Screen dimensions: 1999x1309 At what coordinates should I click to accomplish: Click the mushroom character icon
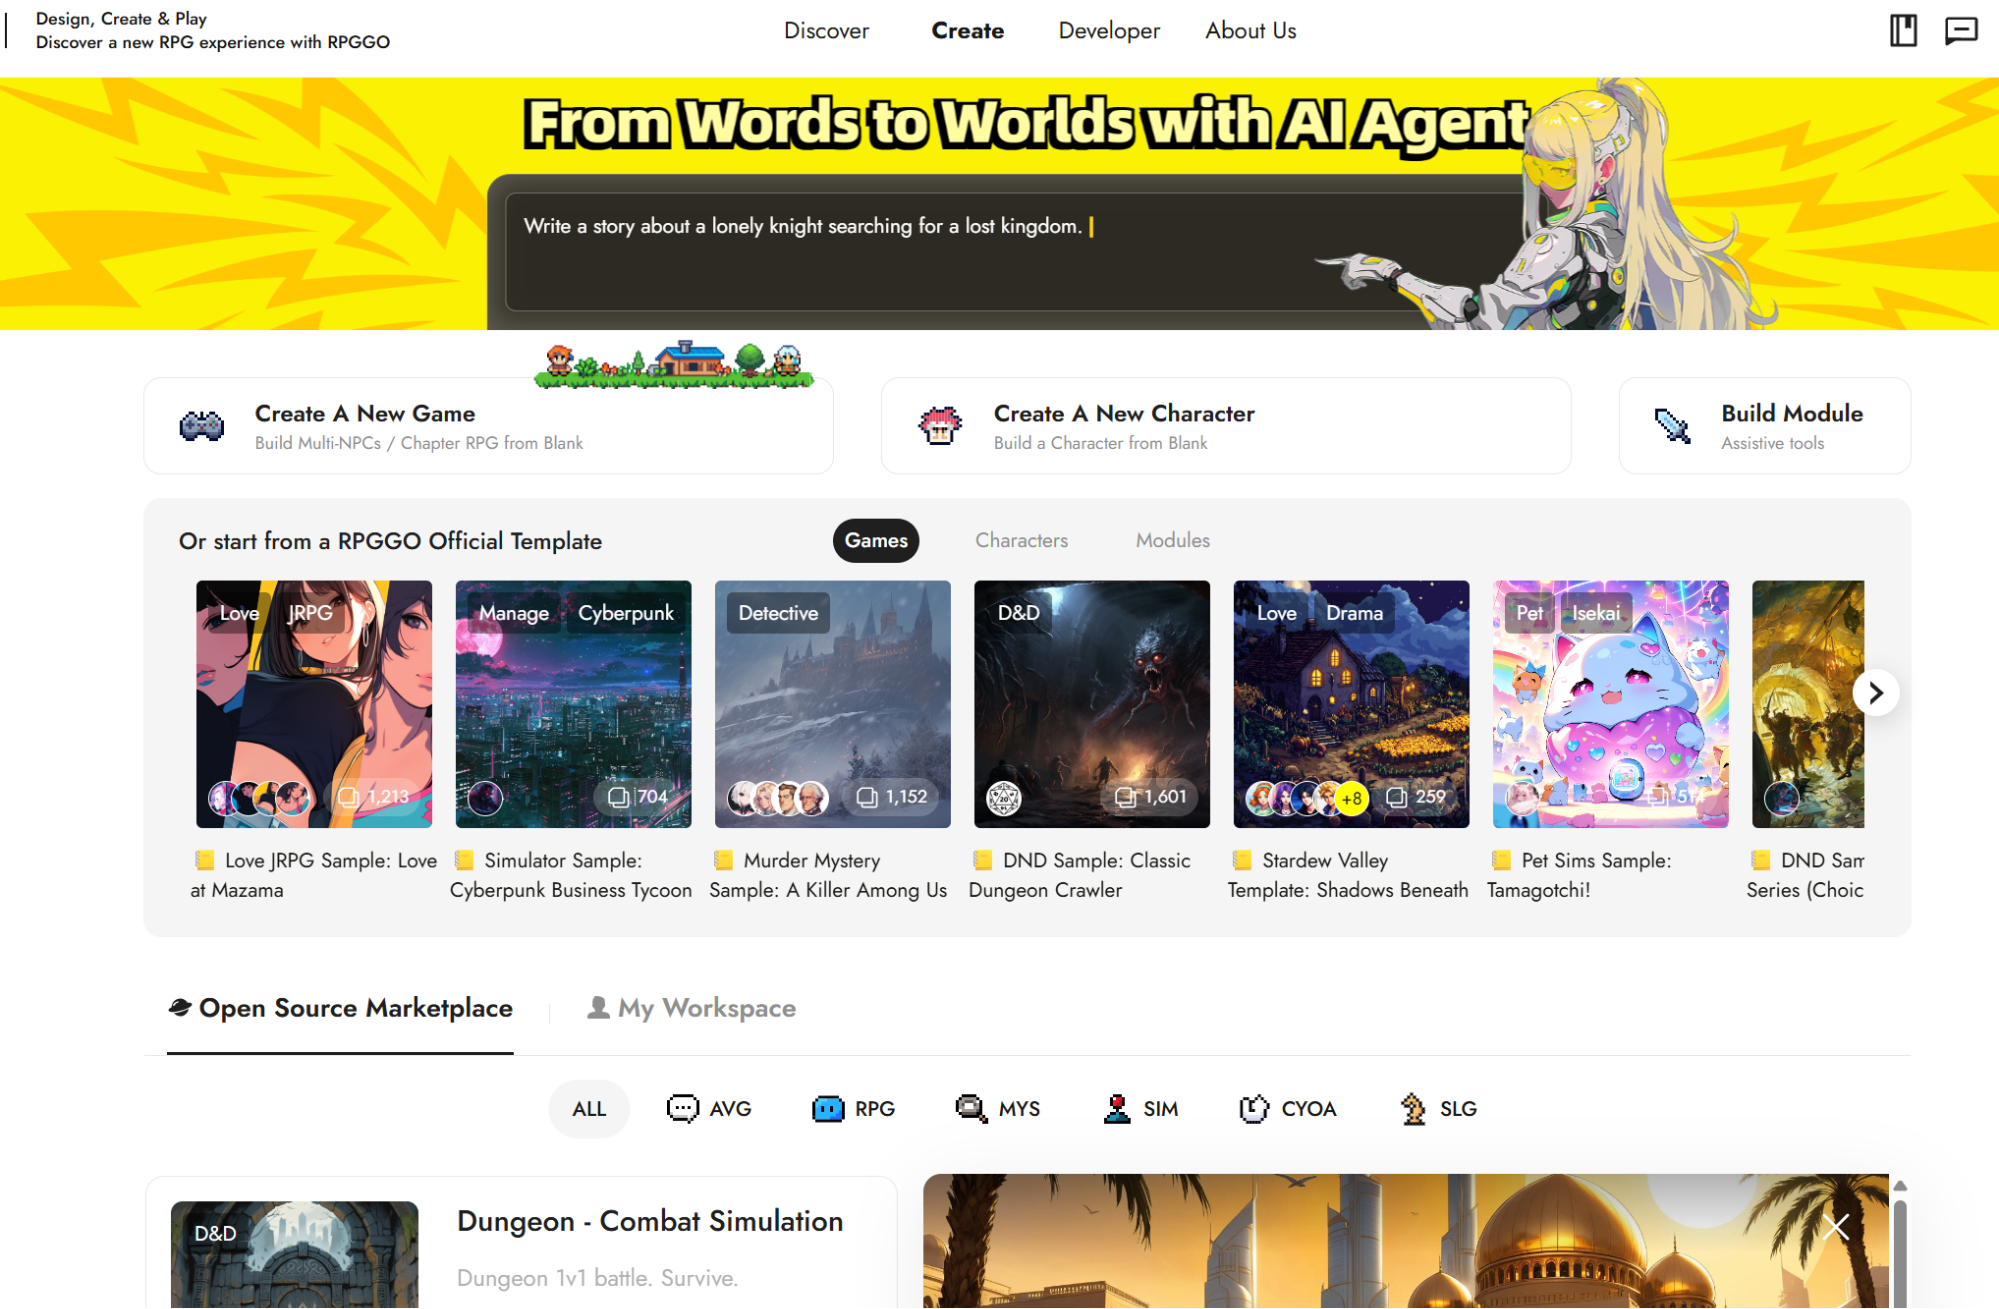point(940,427)
